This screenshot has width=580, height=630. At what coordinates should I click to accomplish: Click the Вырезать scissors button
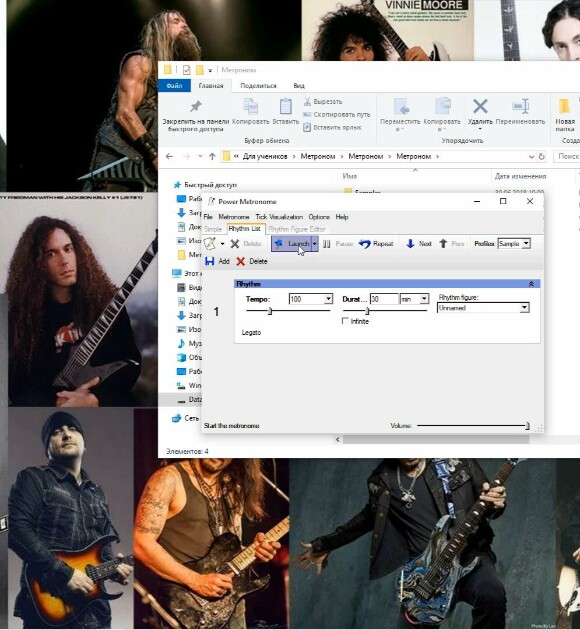(x=323, y=102)
